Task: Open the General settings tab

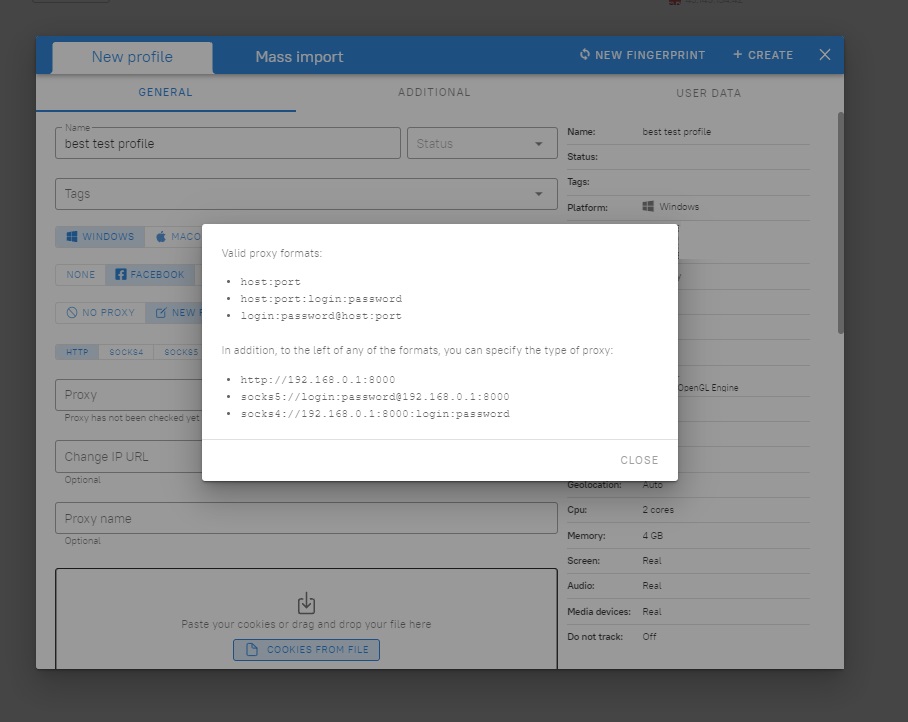Action: (x=166, y=92)
